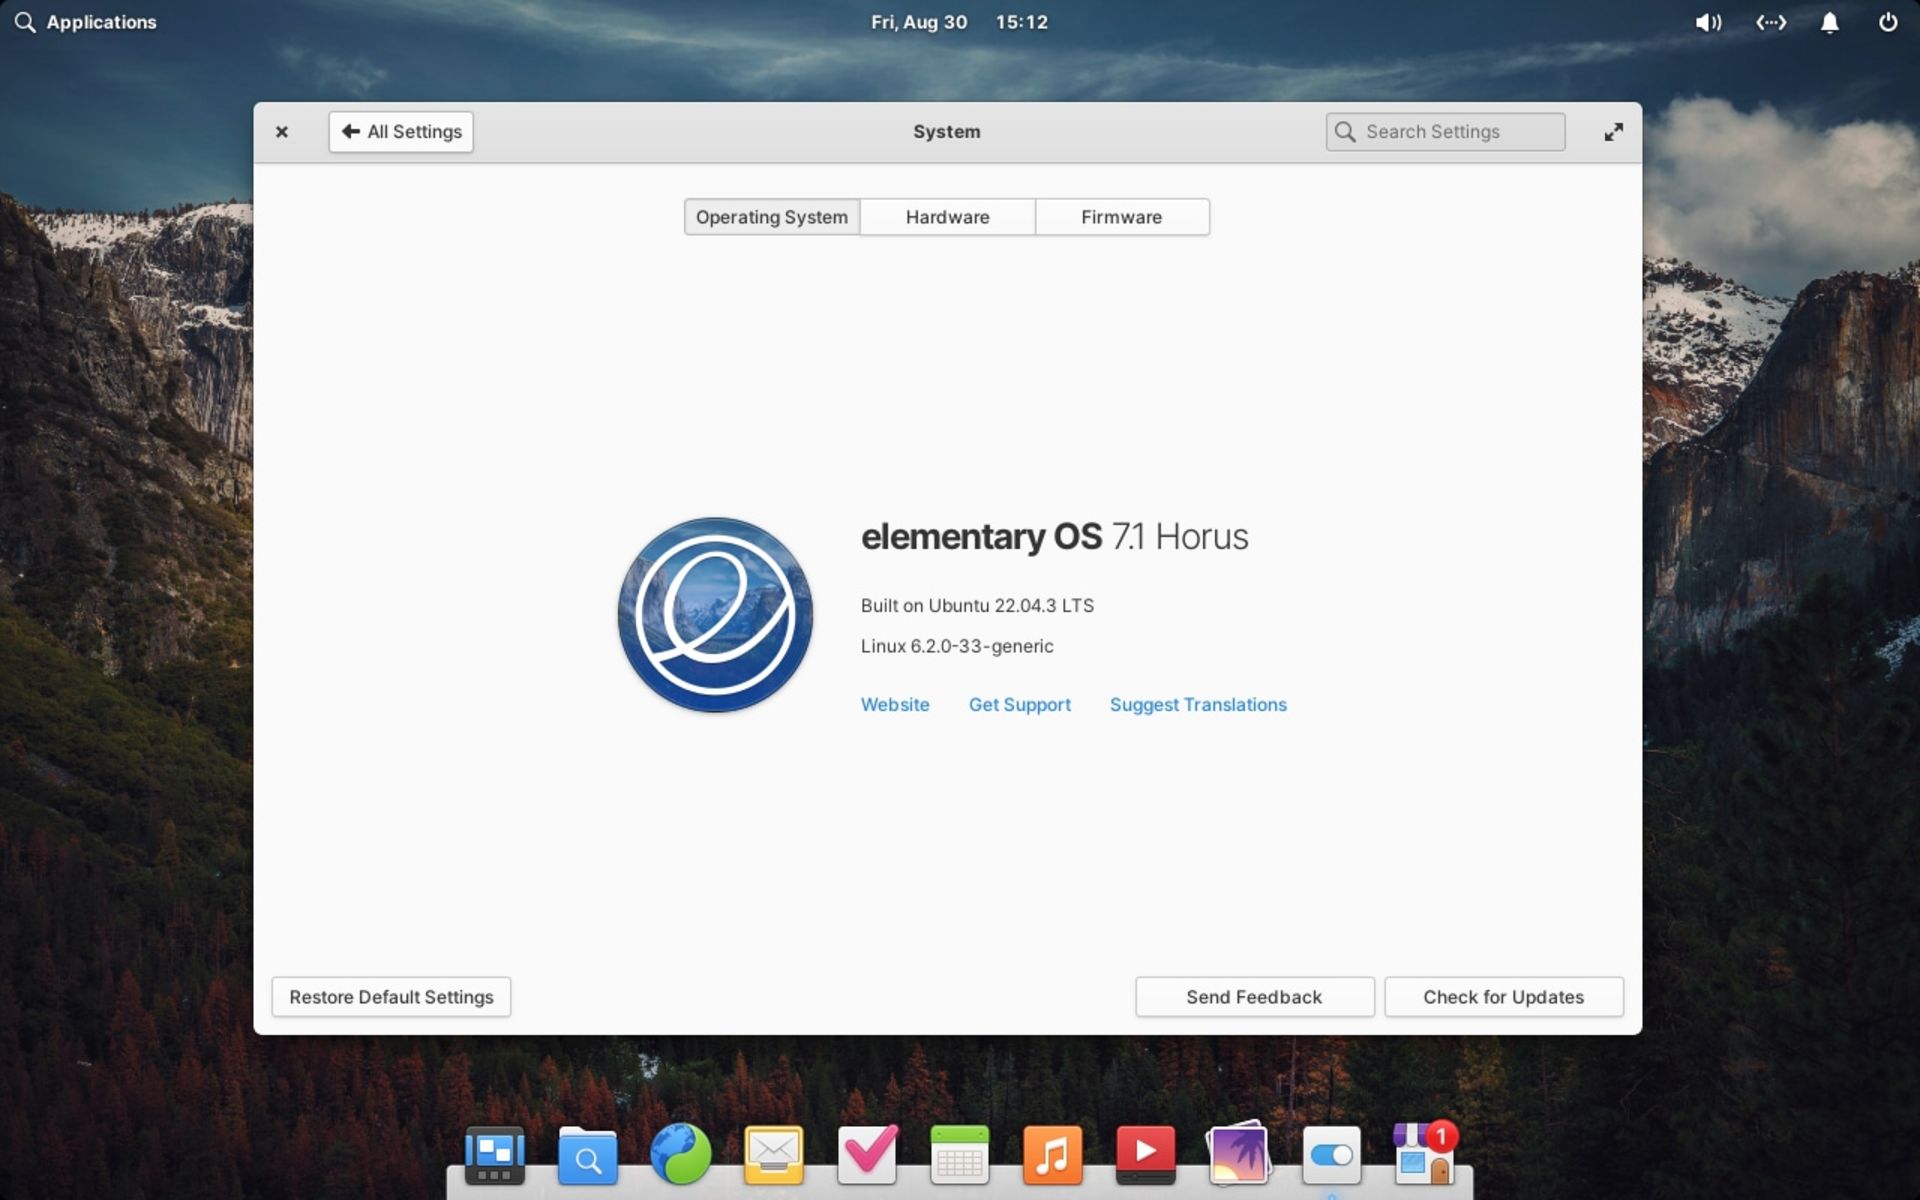Click the Restore Default Settings button
This screenshot has height=1200, width=1920.
pyautogui.click(x=391, y=995)
